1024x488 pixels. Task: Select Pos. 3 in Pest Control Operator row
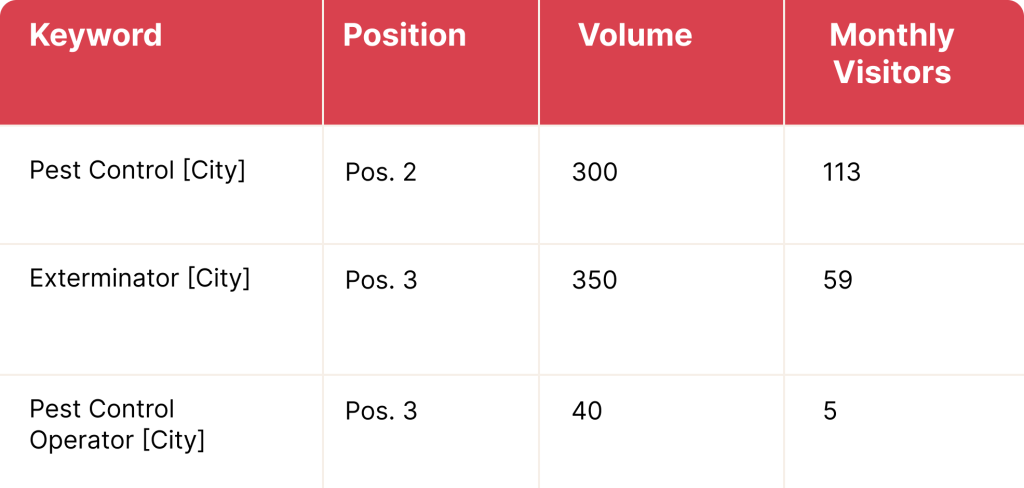tap(381, 411)
